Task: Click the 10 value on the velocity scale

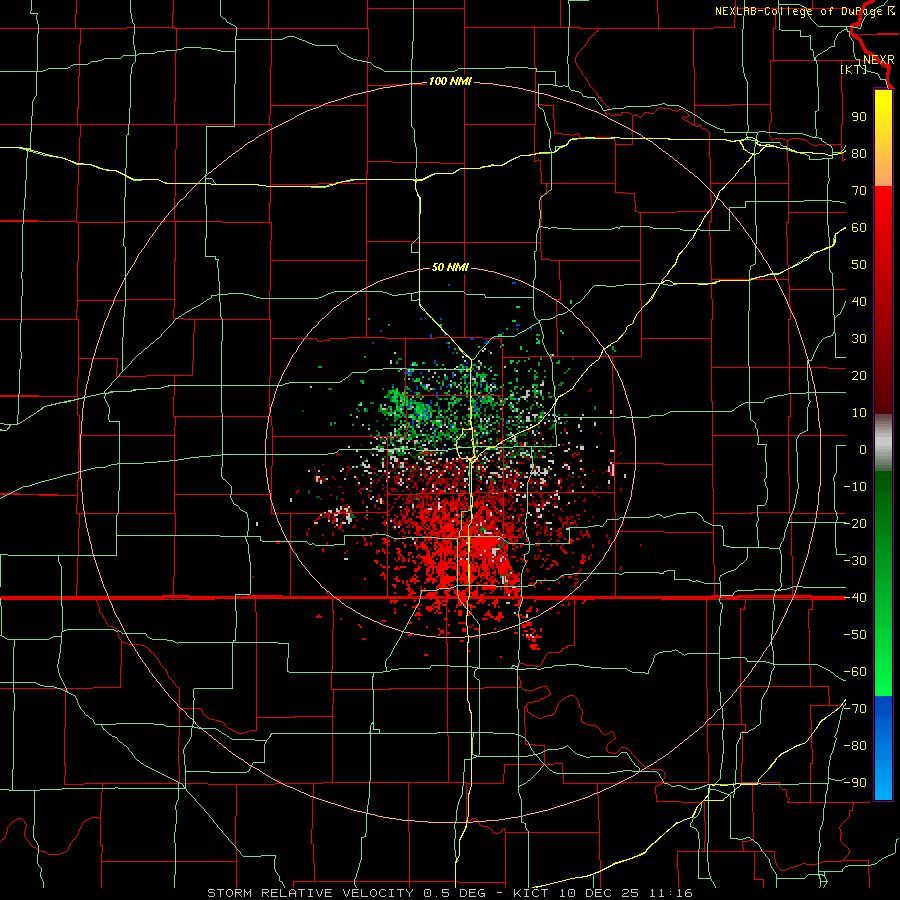Action: [859, 413]
